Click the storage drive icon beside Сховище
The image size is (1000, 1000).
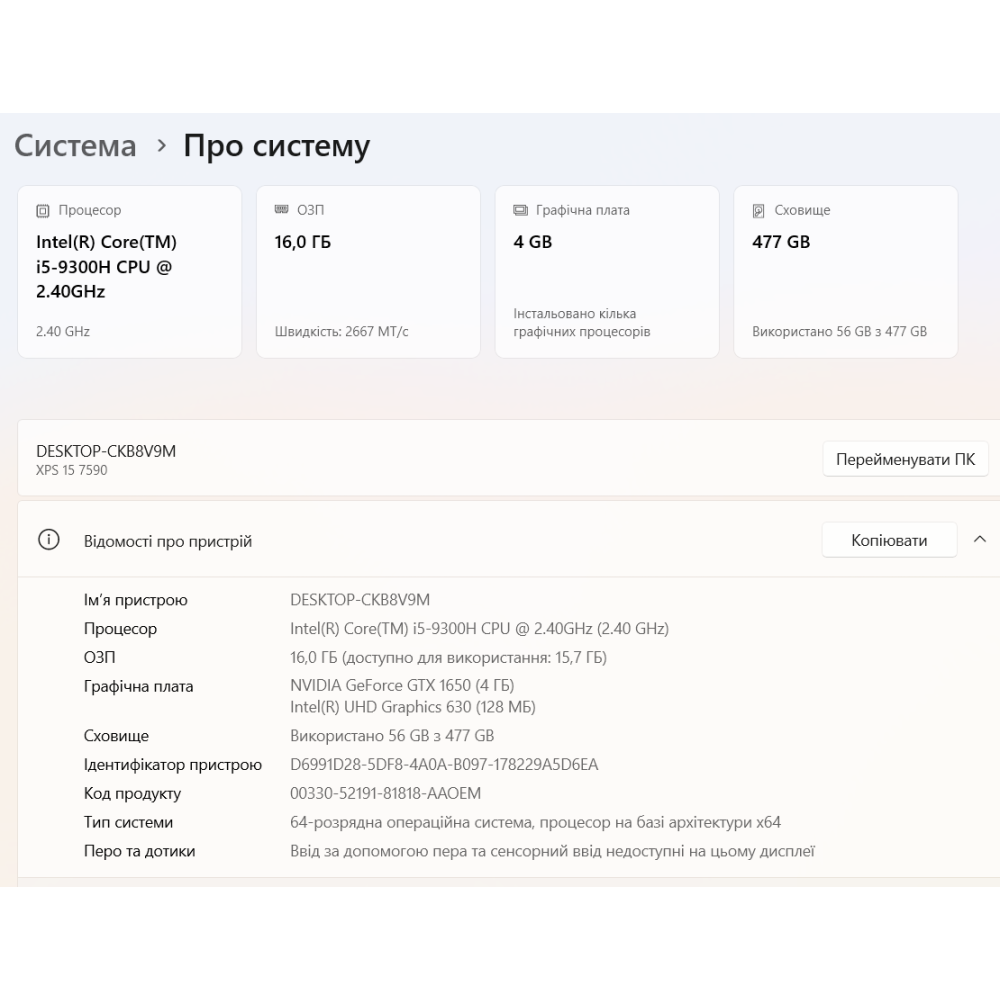[758, 210]
